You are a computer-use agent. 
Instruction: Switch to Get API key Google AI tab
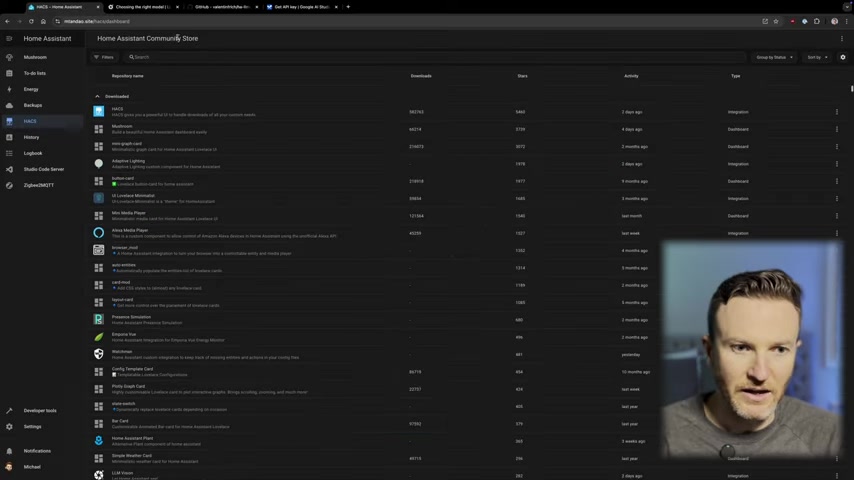click(x=301, y=7)
